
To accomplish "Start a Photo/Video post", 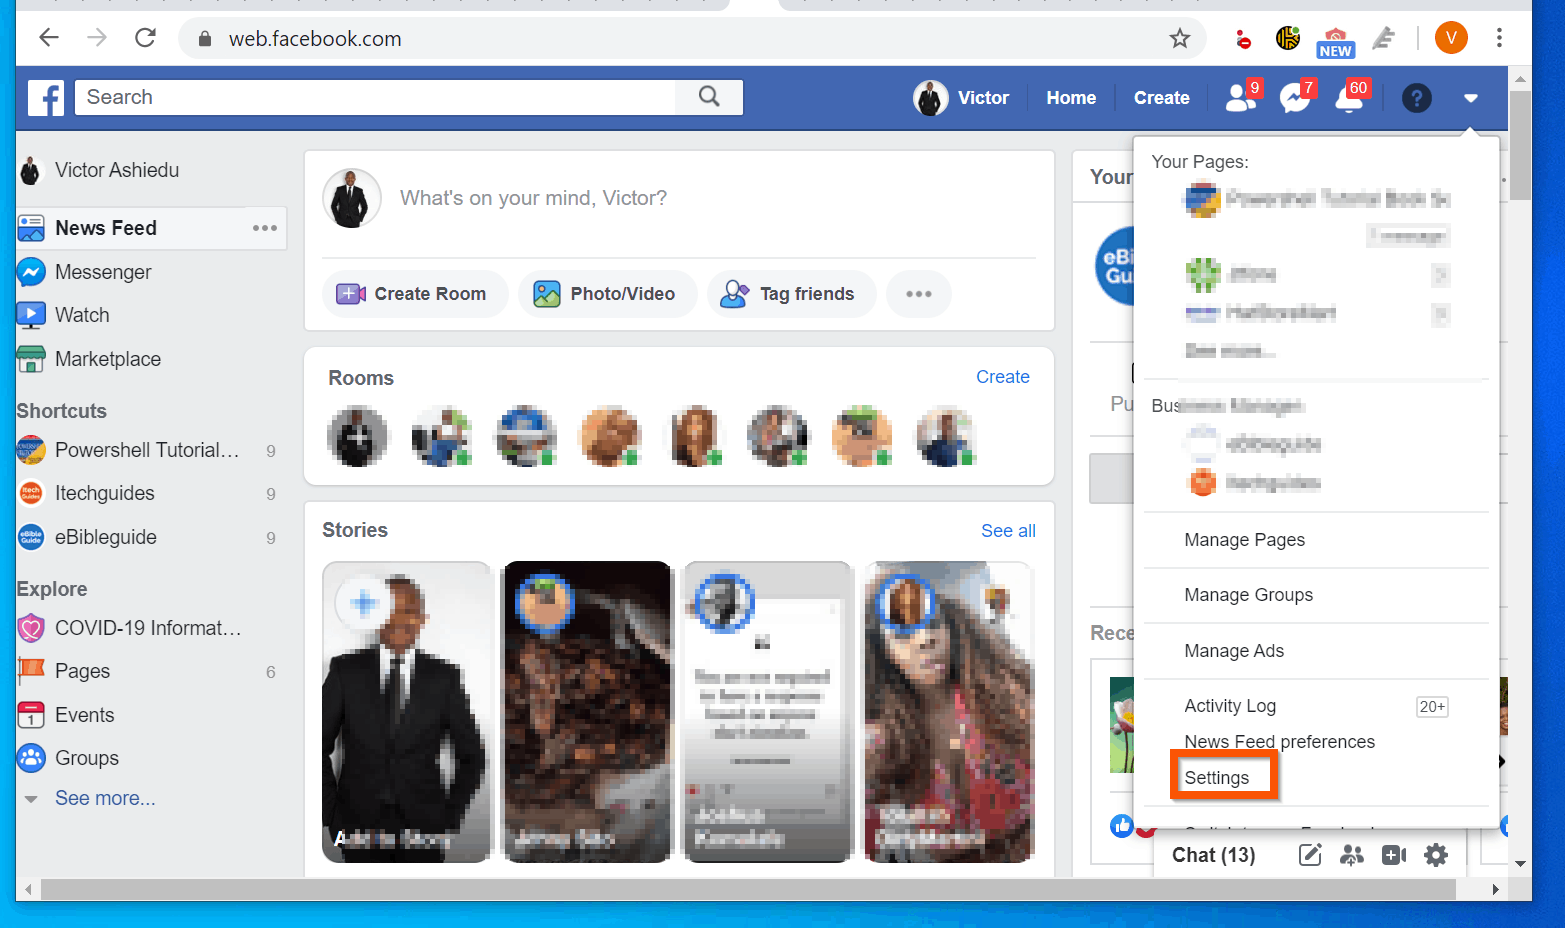I will point(607,293).
